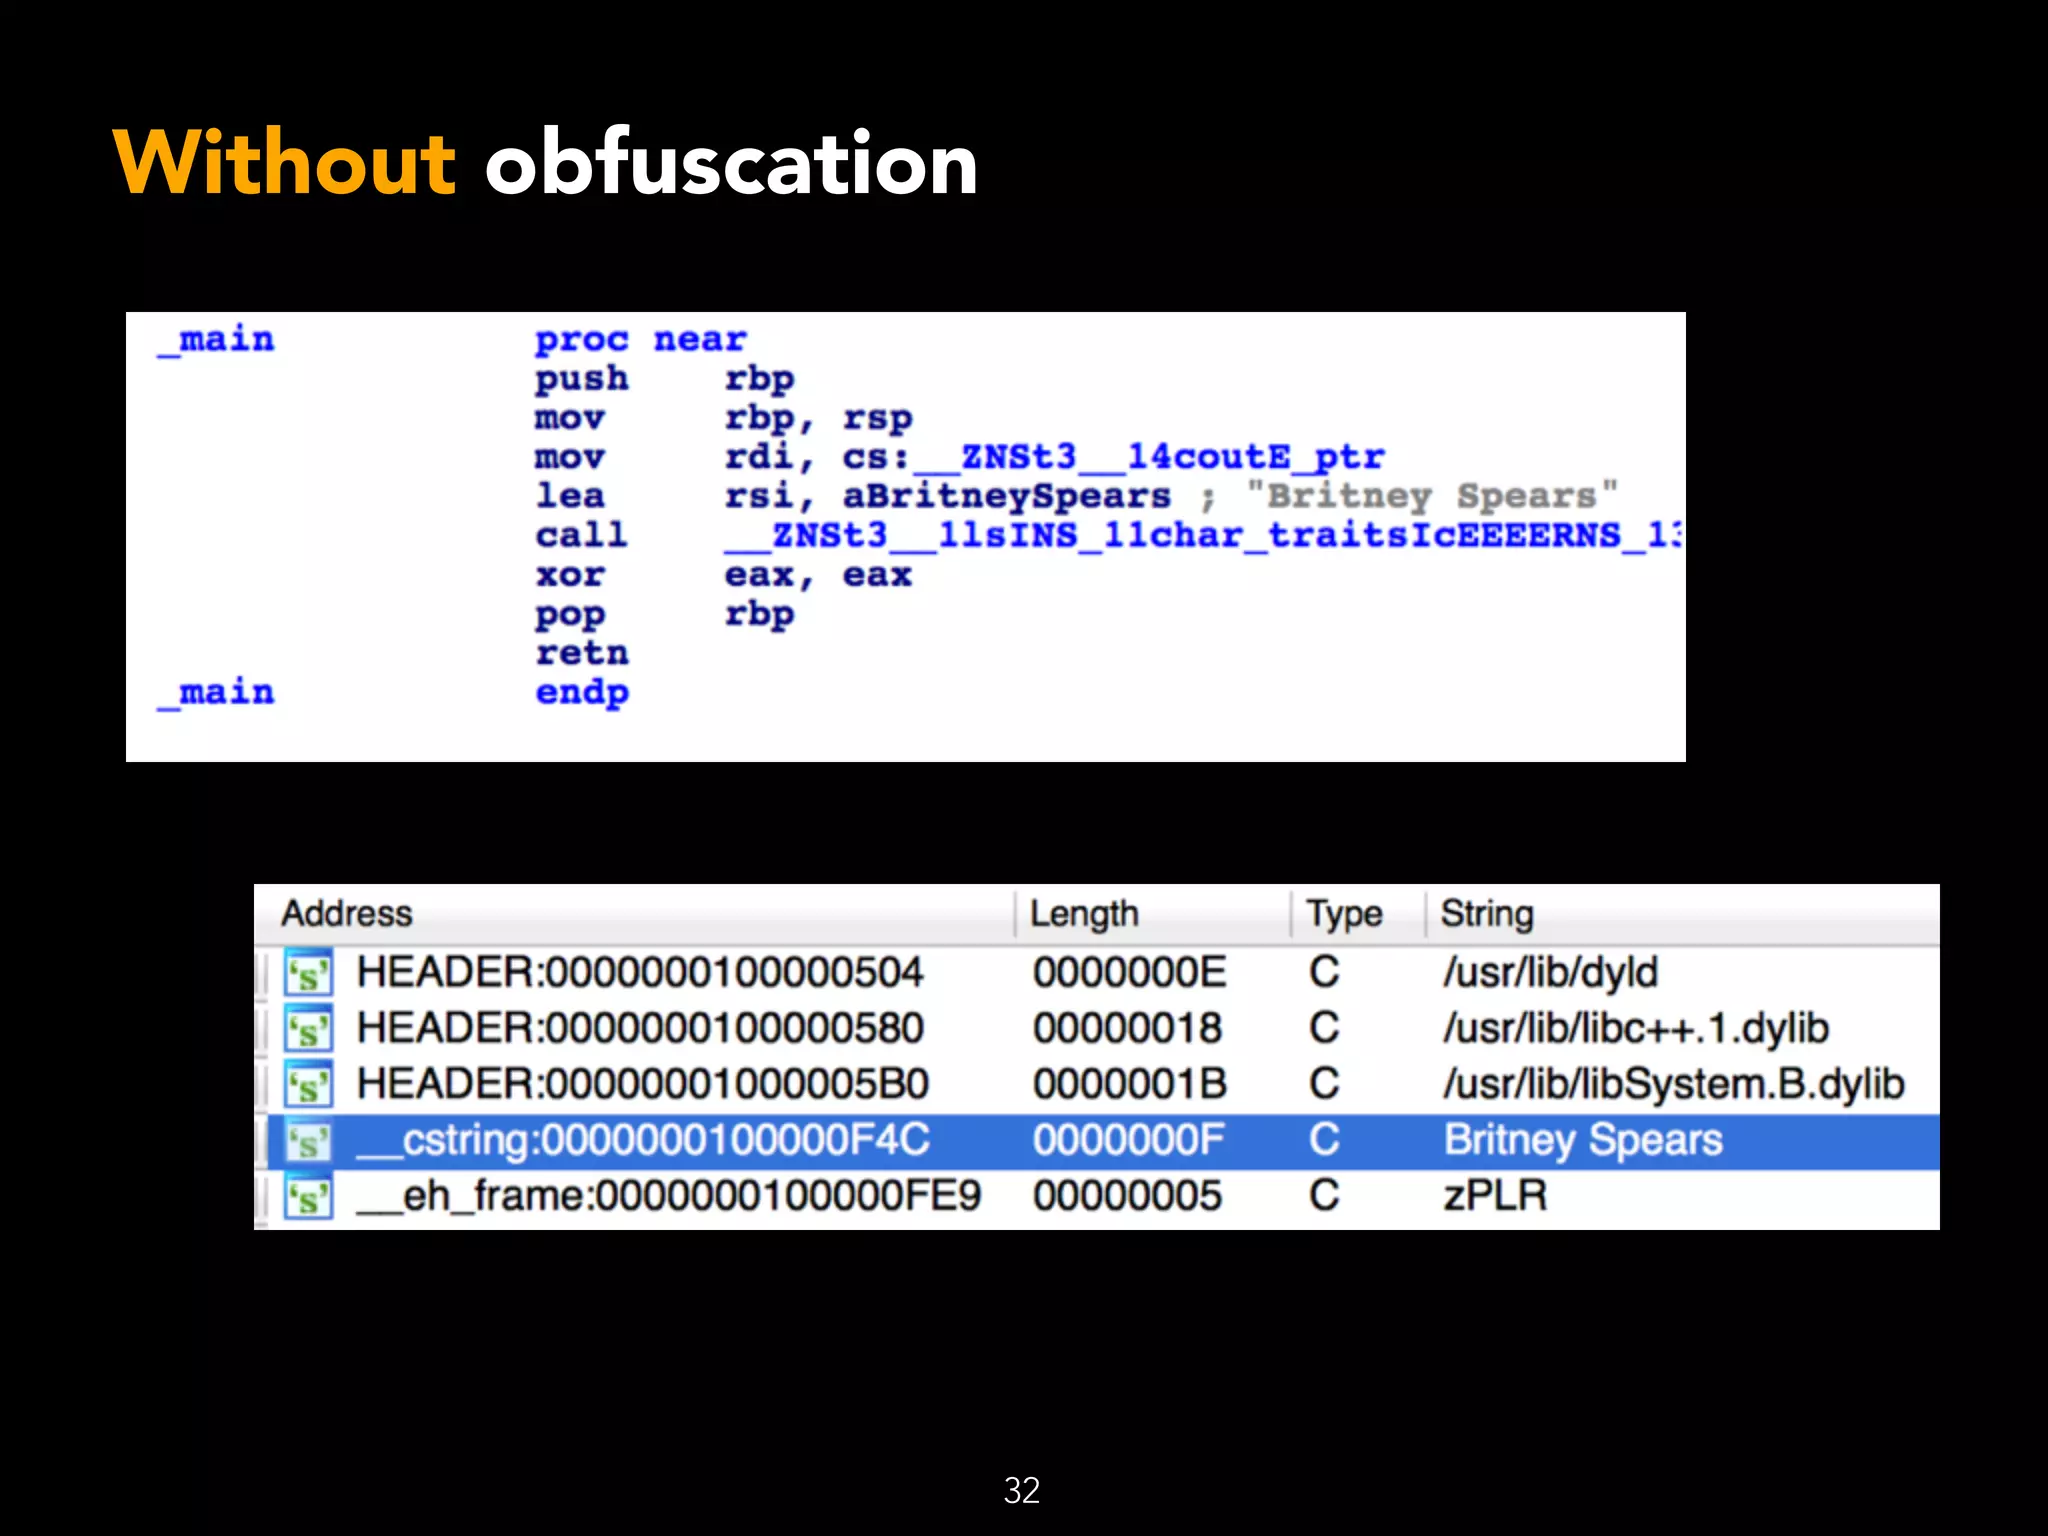Click the push rbp instruction

(665, 380)
